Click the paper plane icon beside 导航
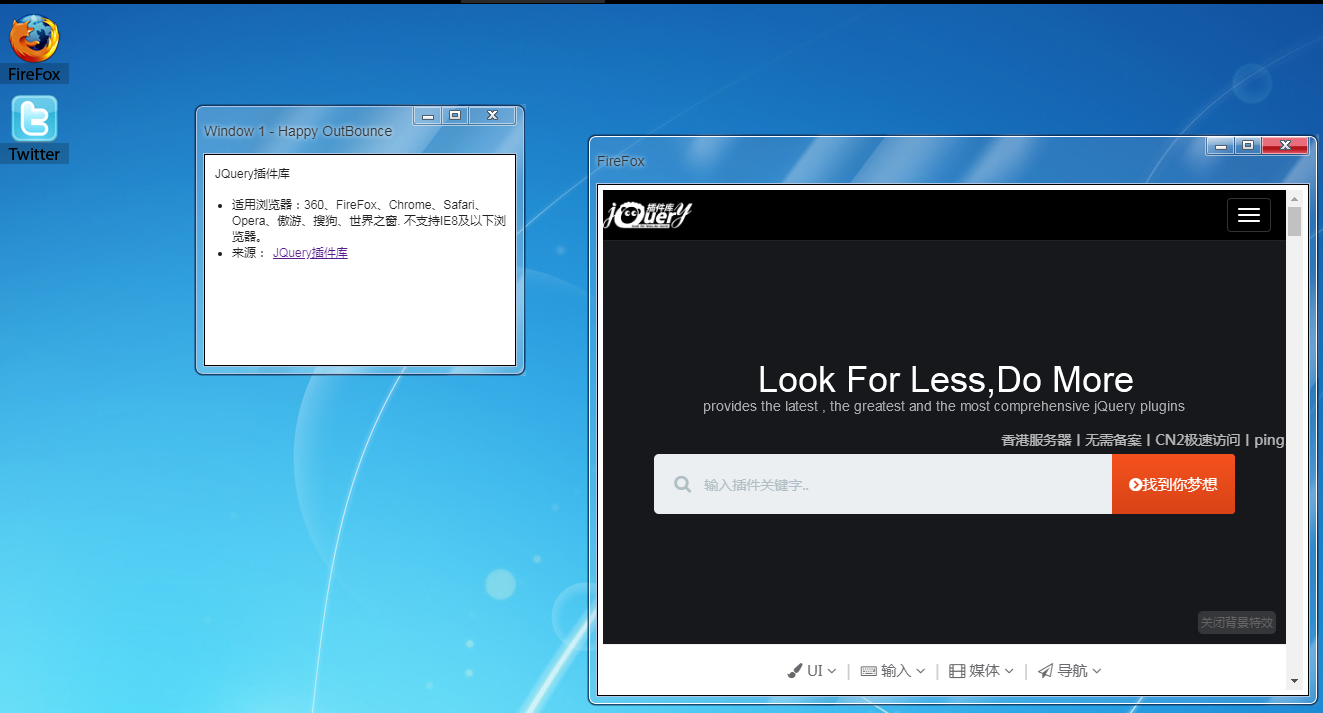The width and height of the screenshot is (1323, 713). coord(1044,670)
